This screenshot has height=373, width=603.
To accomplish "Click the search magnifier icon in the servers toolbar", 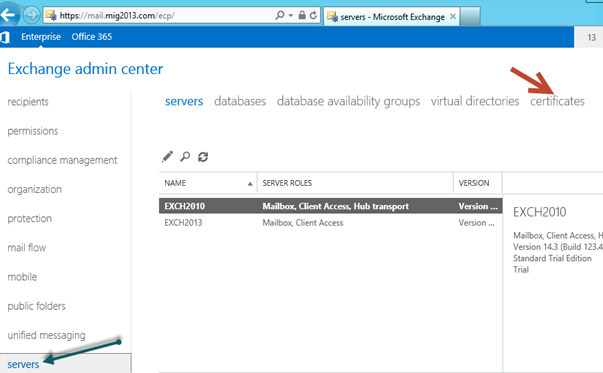I will [x=185, y=157].
